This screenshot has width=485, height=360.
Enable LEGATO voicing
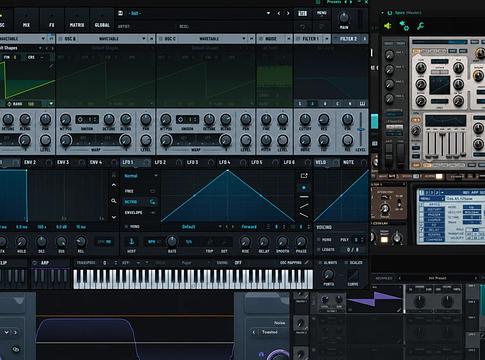[x=319, y=249]
